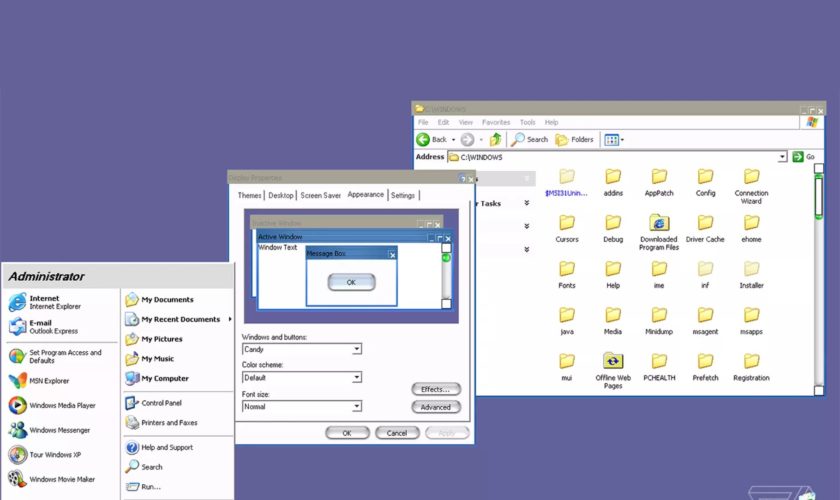Image resolution: width=840 pixels, height=500 pixels.
Task: Toggle the Folders pane button
Action: coord(575,140)
